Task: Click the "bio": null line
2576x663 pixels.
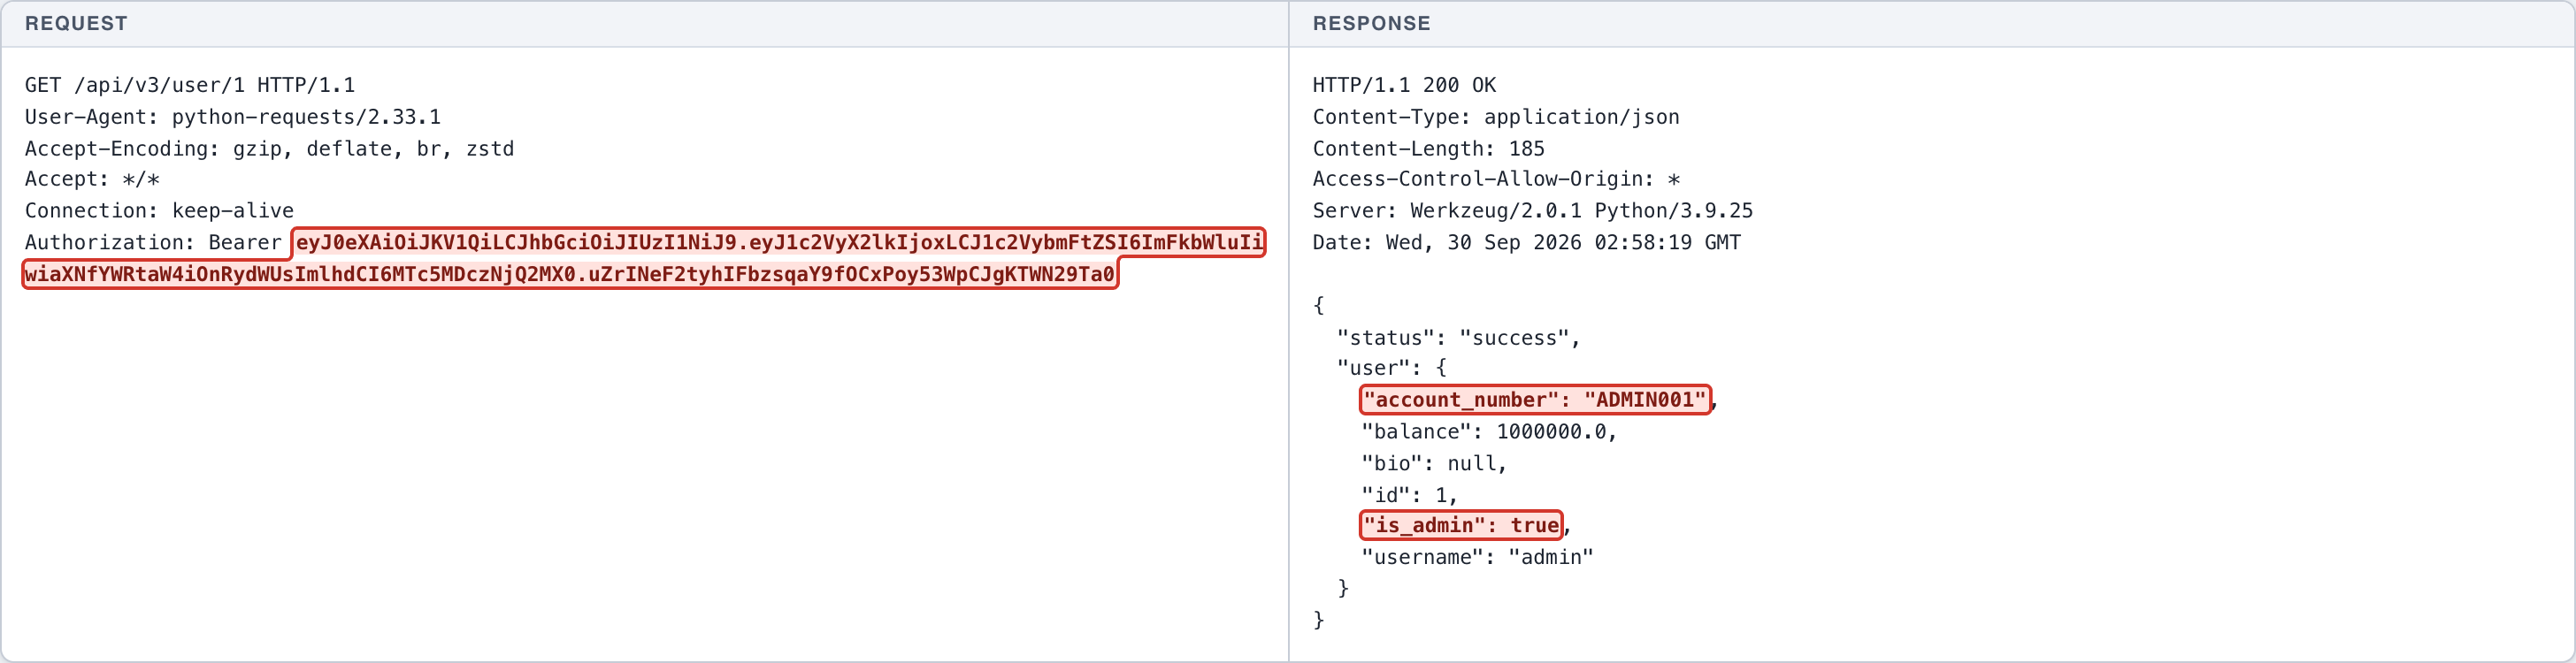Action: point(1434,463)
